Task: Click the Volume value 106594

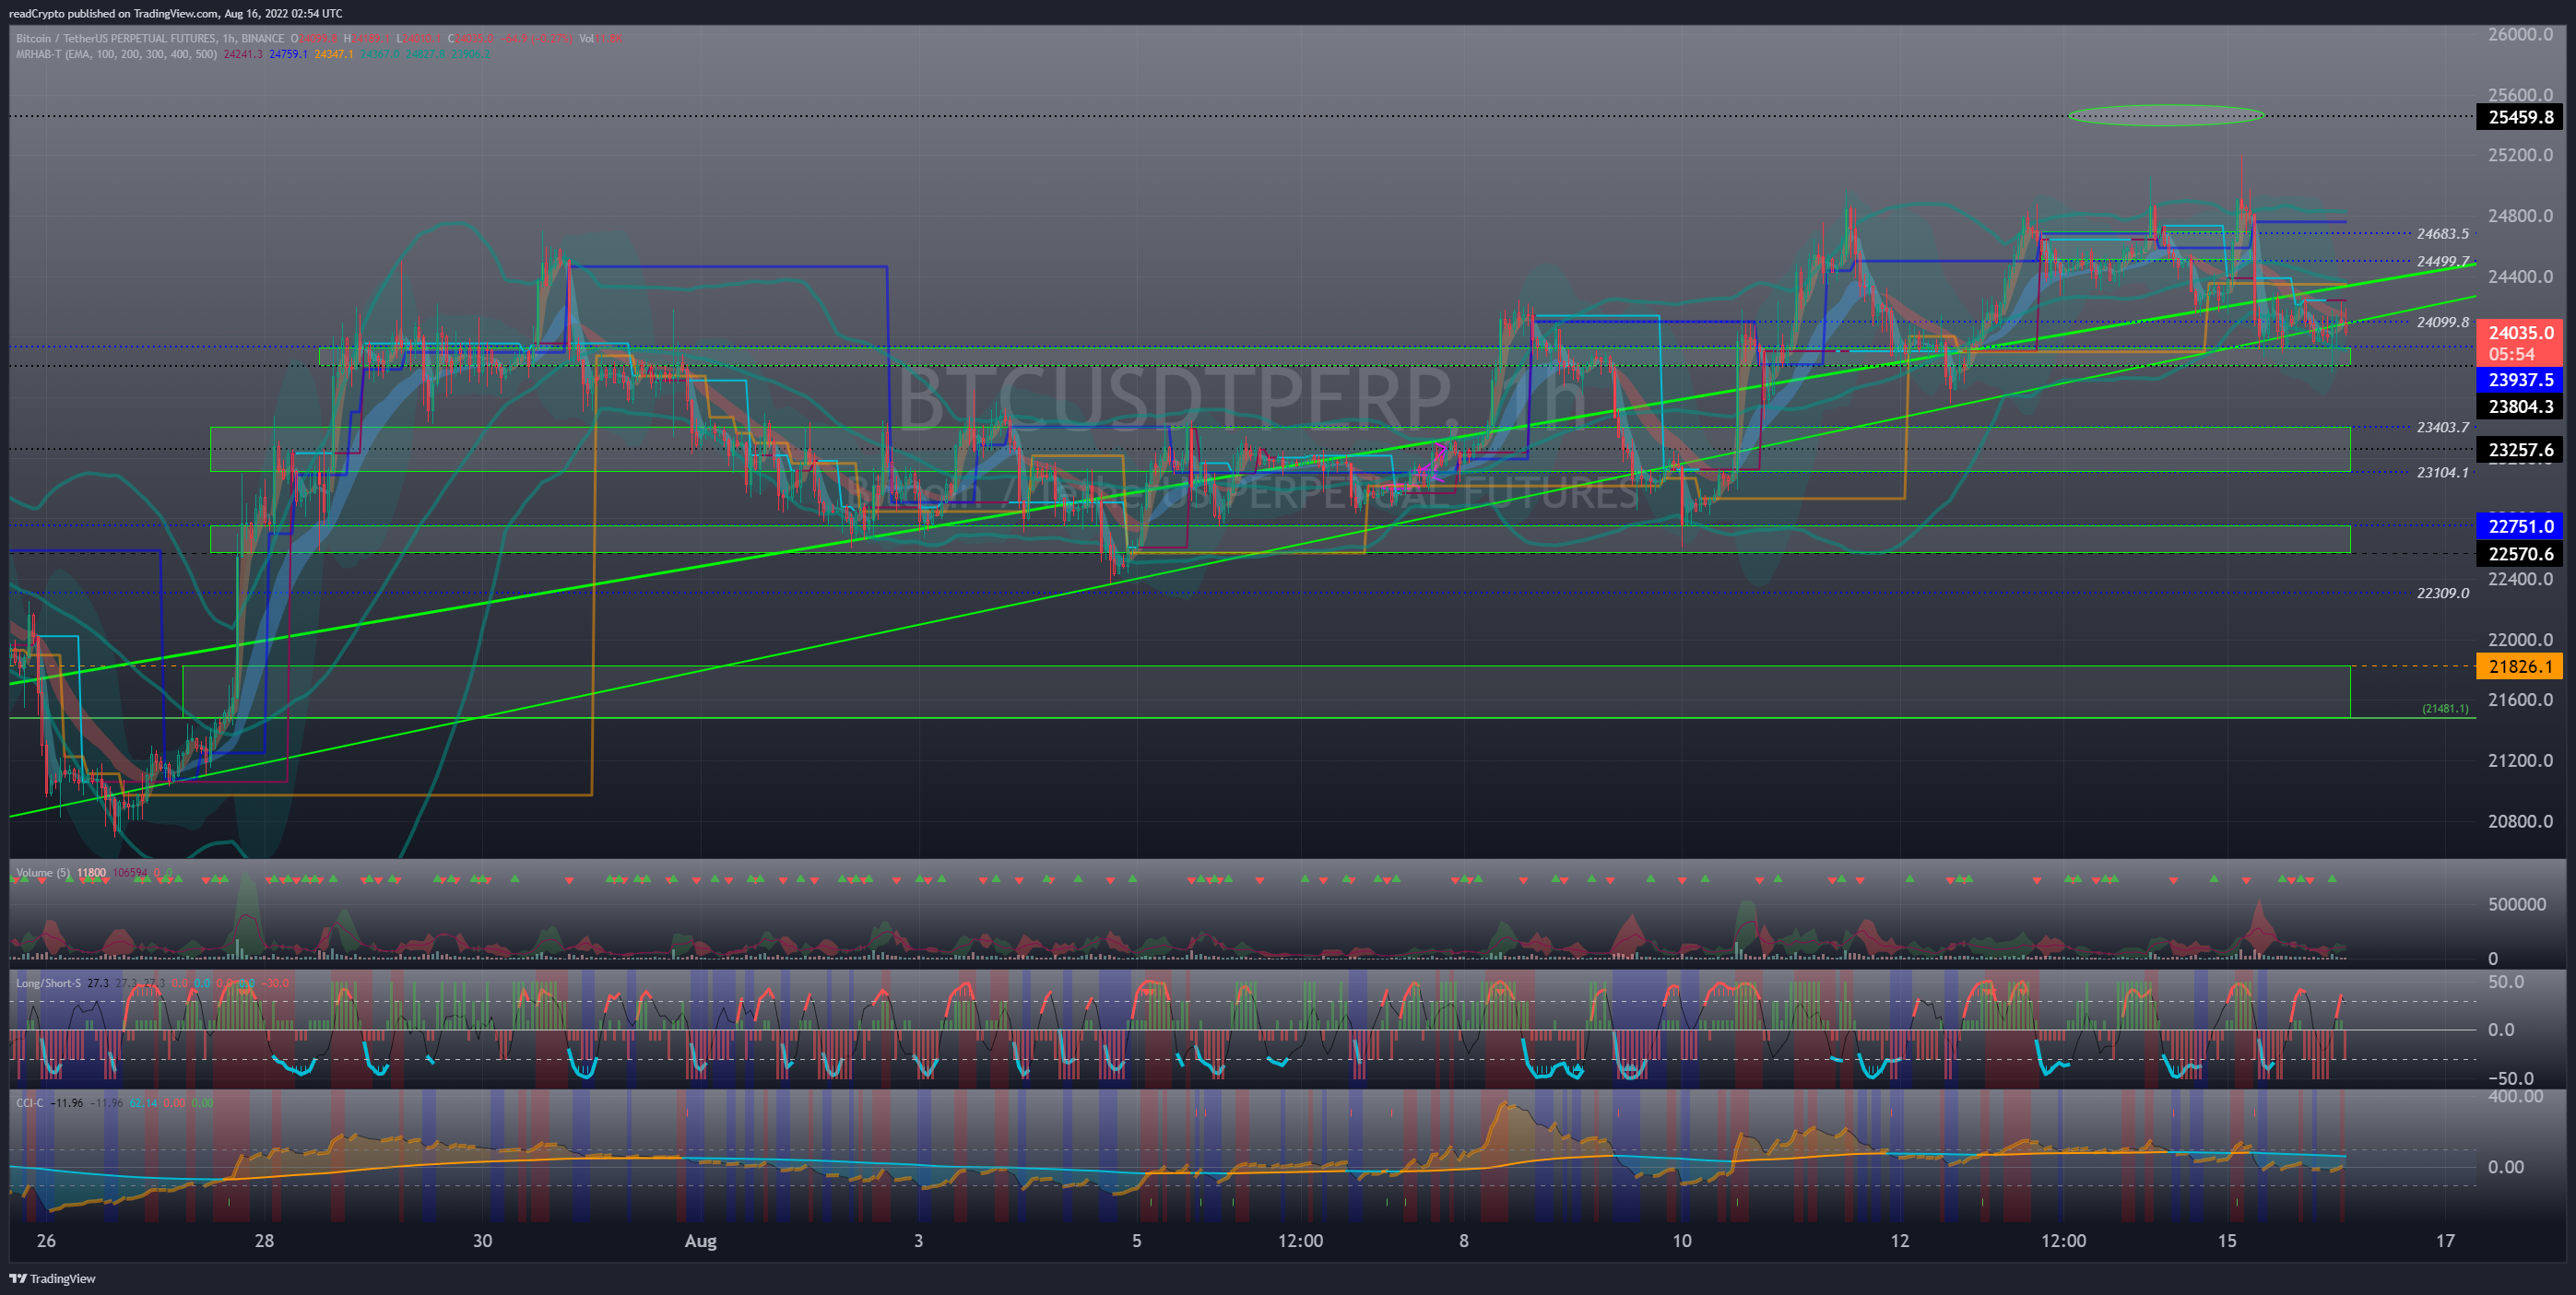Action: [130, 873]
